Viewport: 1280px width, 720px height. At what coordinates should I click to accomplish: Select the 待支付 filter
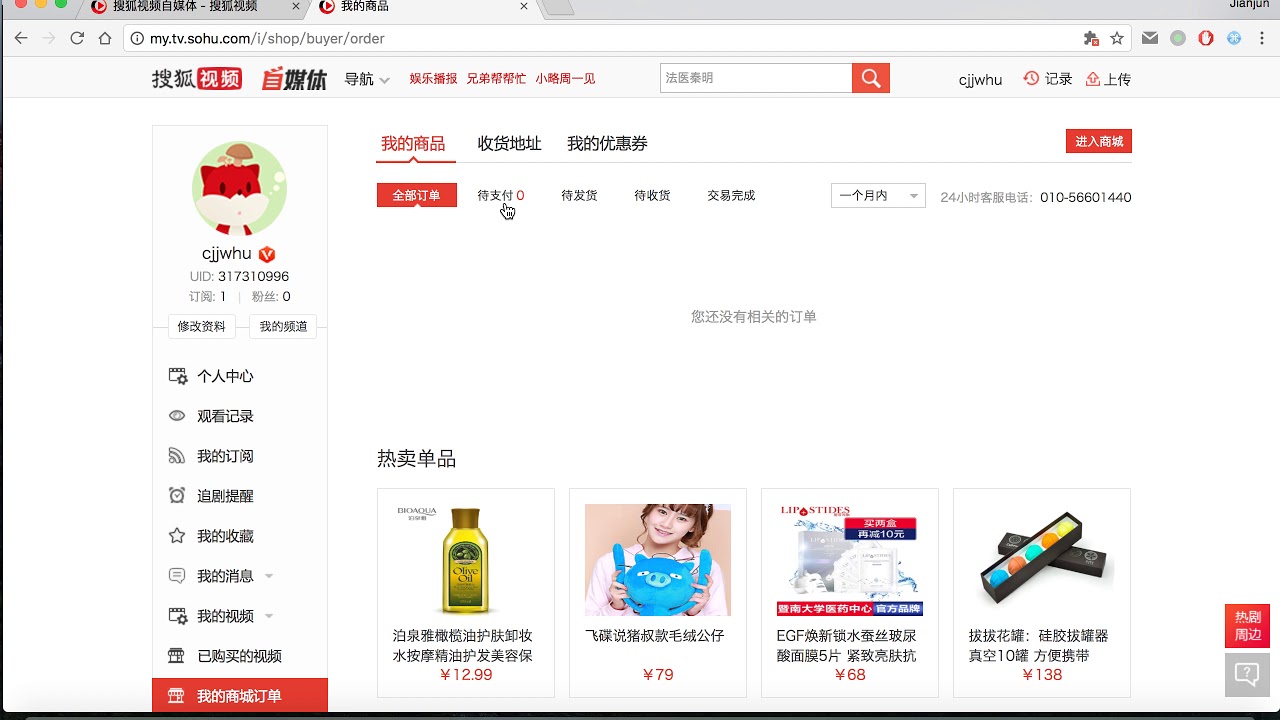click(501, 195)
